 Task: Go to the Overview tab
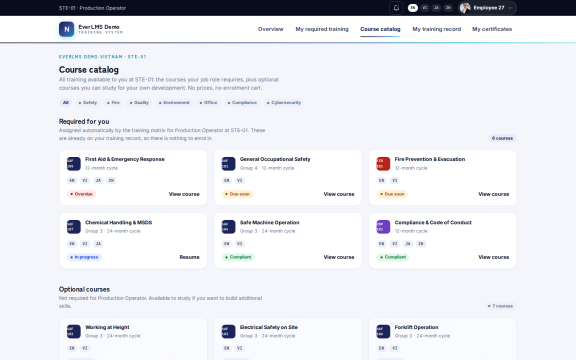pos(271,29)
